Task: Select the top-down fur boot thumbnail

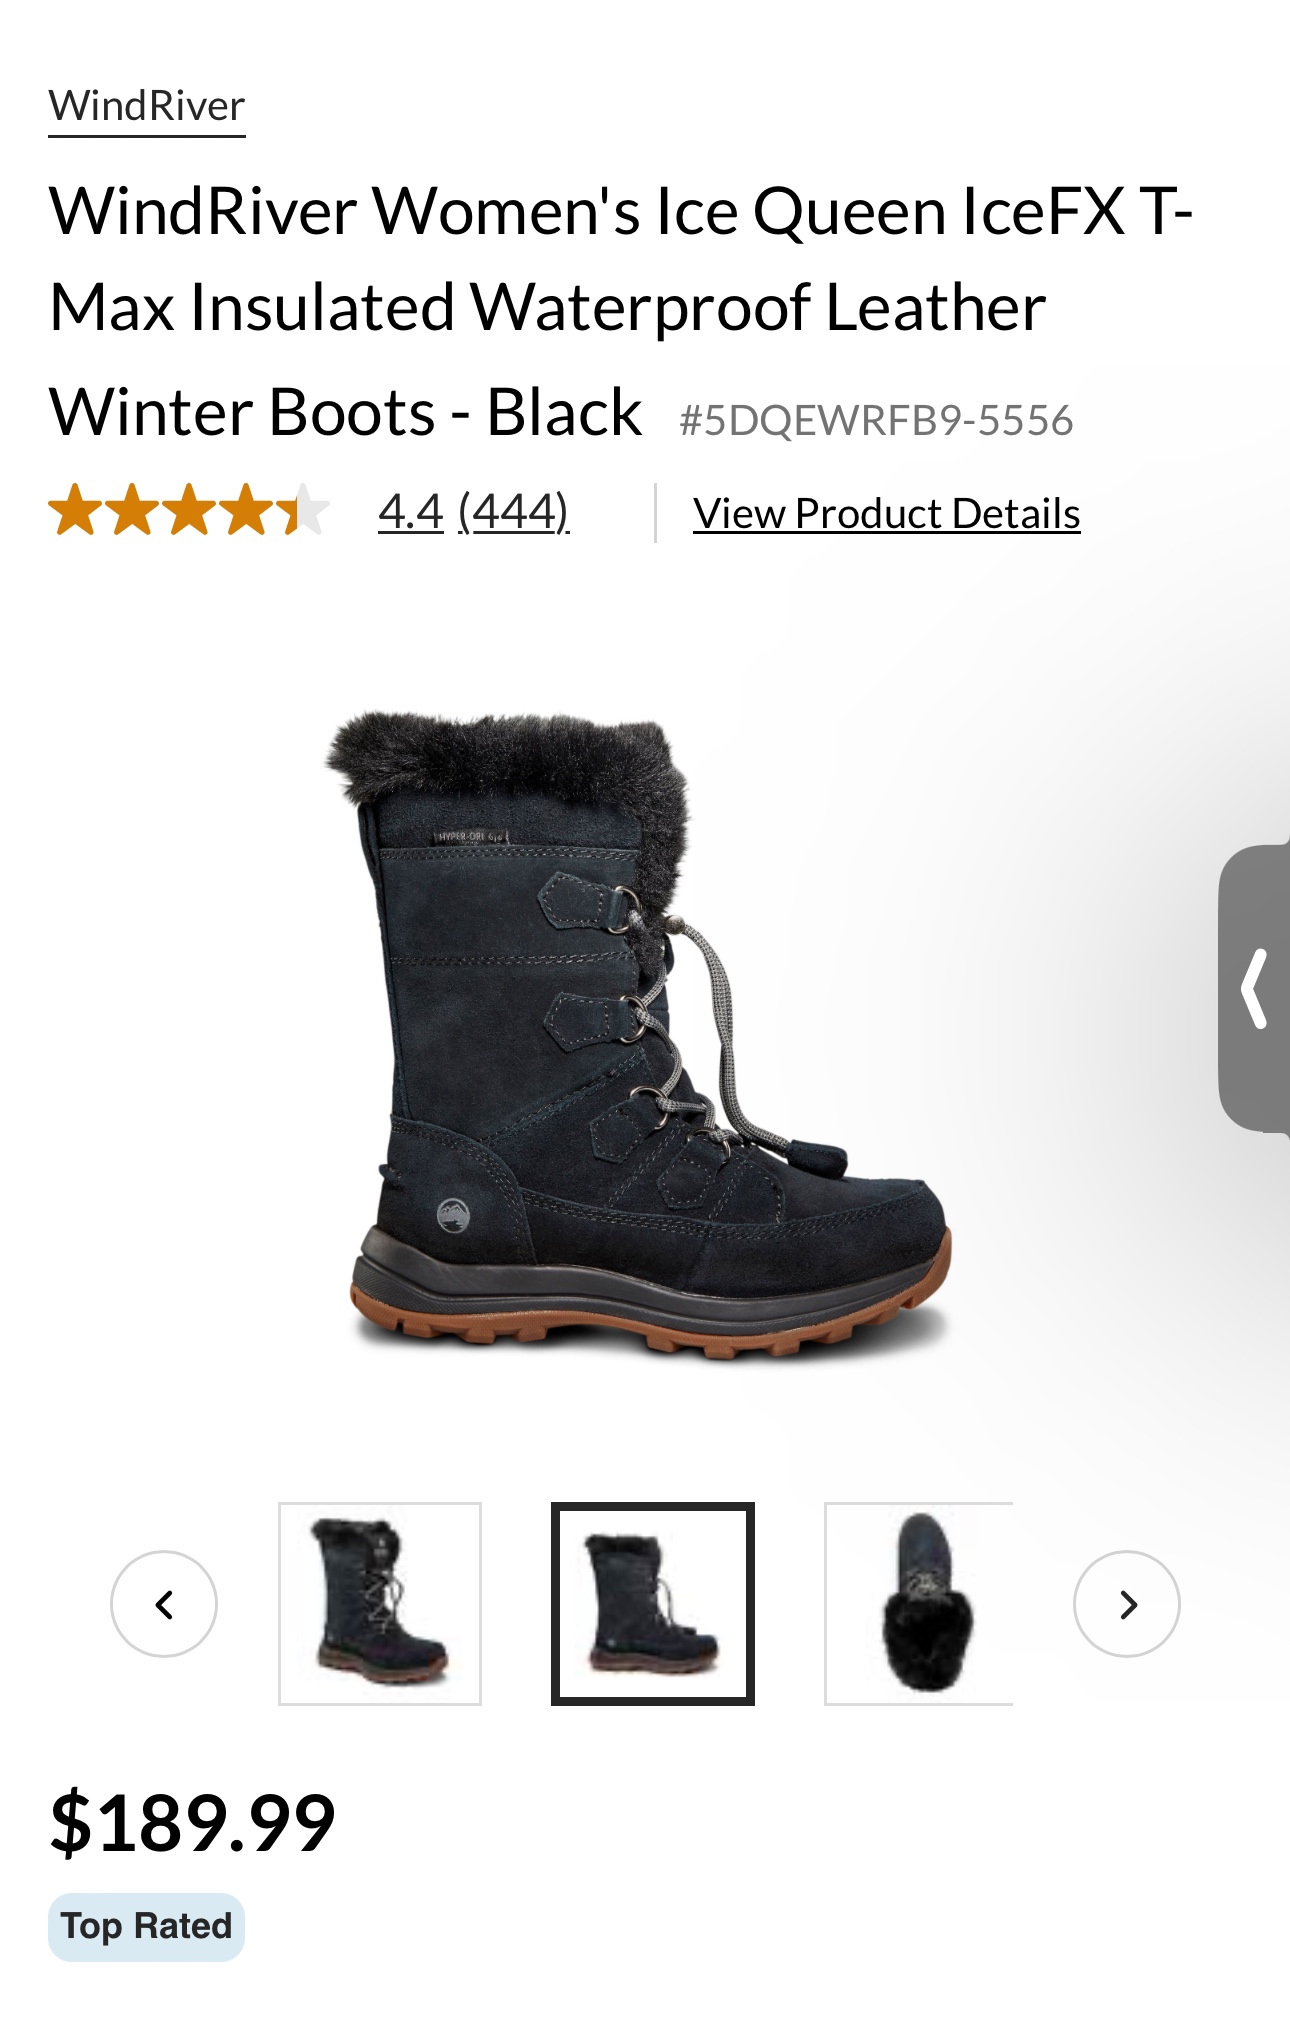Action: [919, 1604]
